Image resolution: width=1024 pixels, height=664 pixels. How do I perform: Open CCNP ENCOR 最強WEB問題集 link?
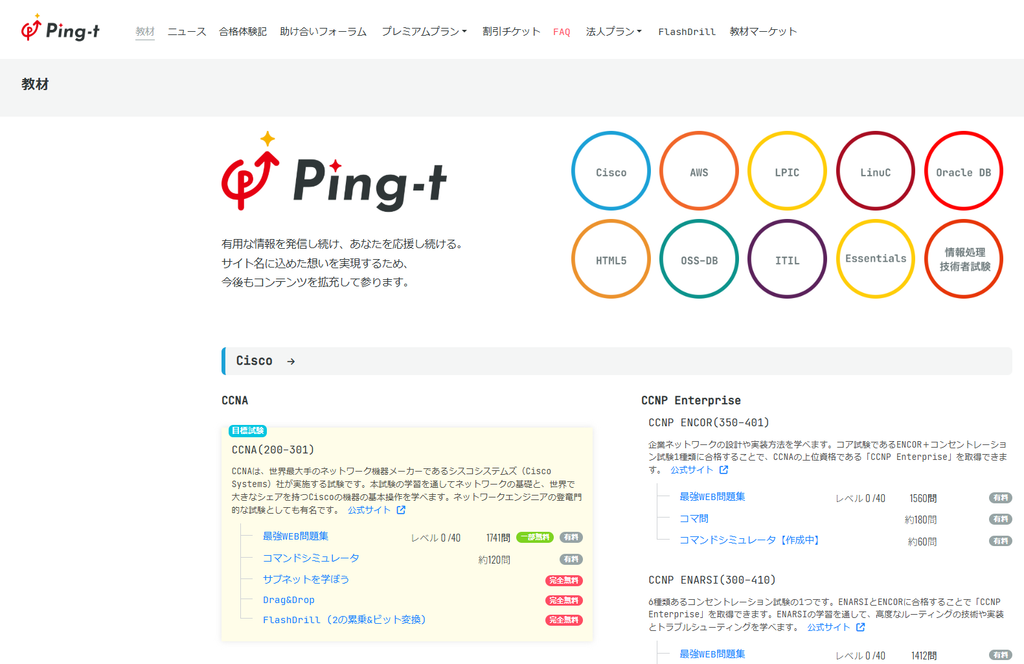[x=712, y=497]
